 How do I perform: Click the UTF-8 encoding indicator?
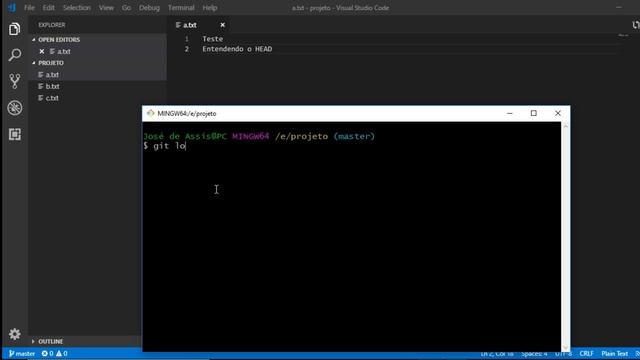564,353
